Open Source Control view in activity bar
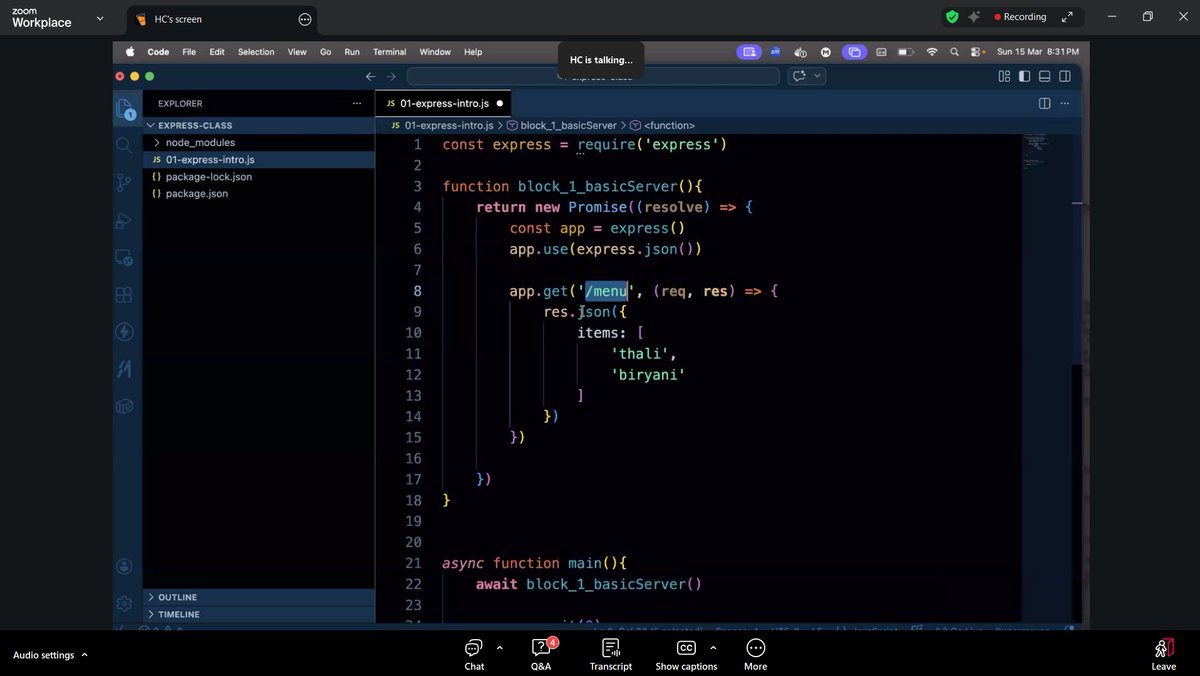 click(124, 182)
